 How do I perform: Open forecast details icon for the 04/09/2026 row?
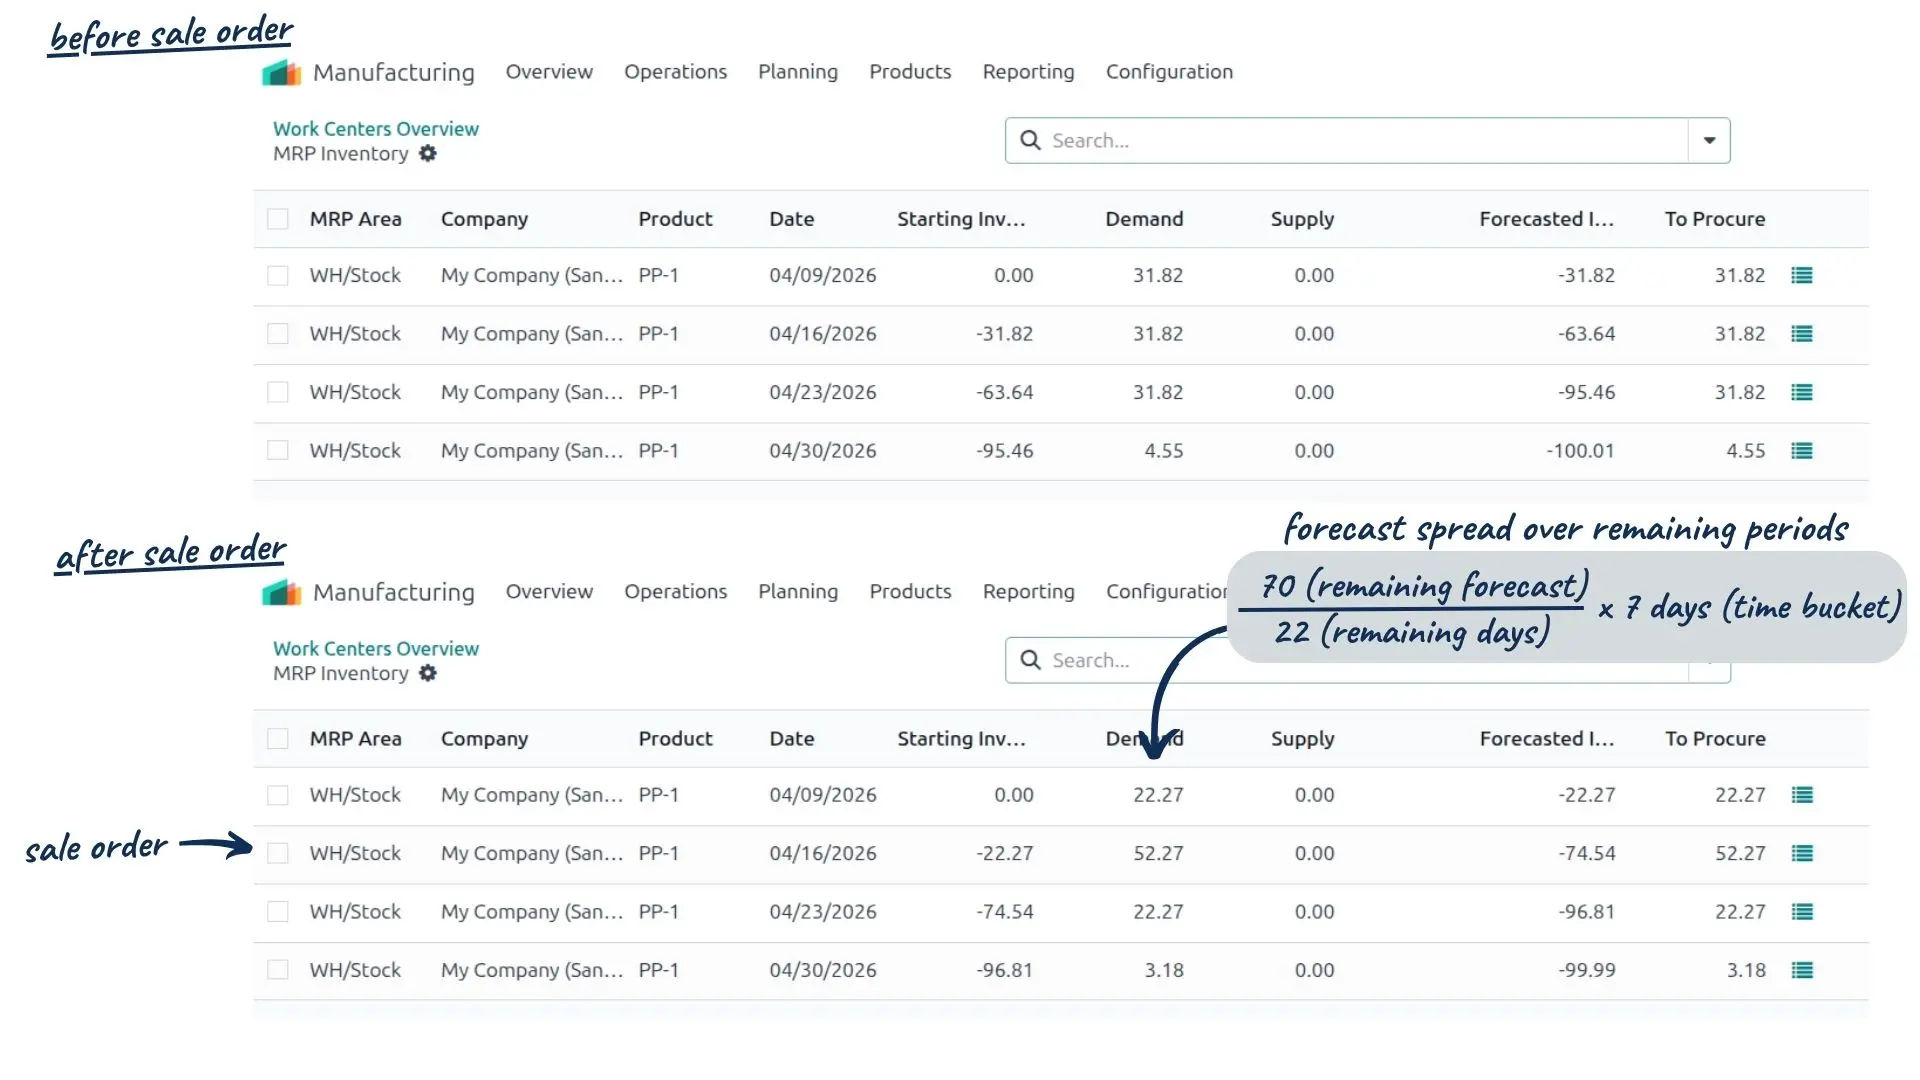click(x=1802, y=275)
